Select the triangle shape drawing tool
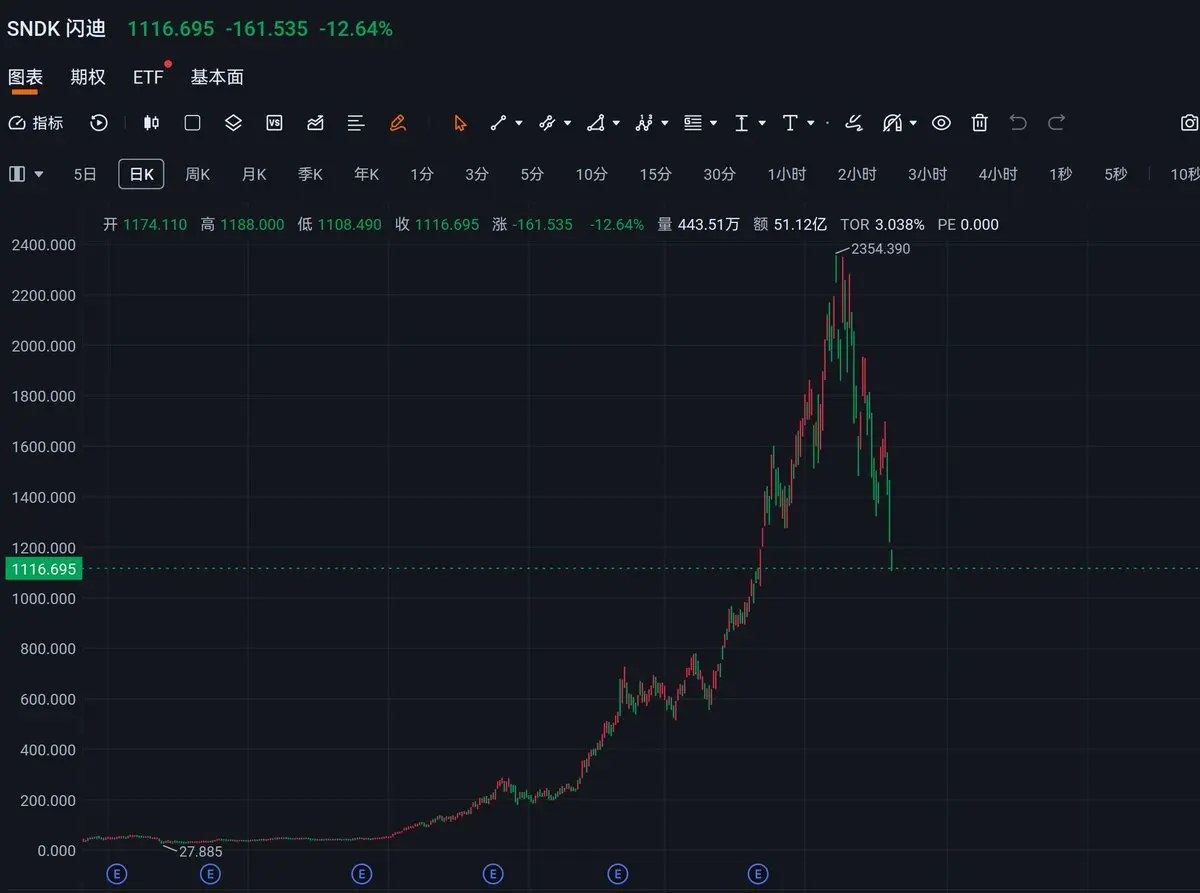 click(x=595, y=123)
